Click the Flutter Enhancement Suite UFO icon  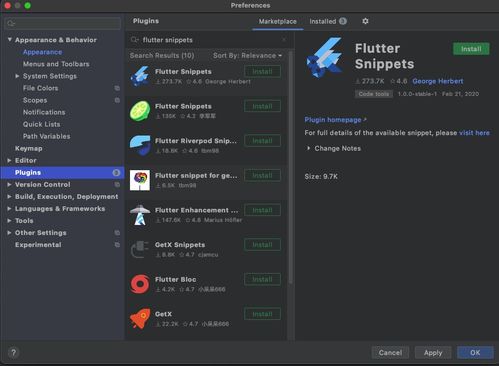point(140,215)
